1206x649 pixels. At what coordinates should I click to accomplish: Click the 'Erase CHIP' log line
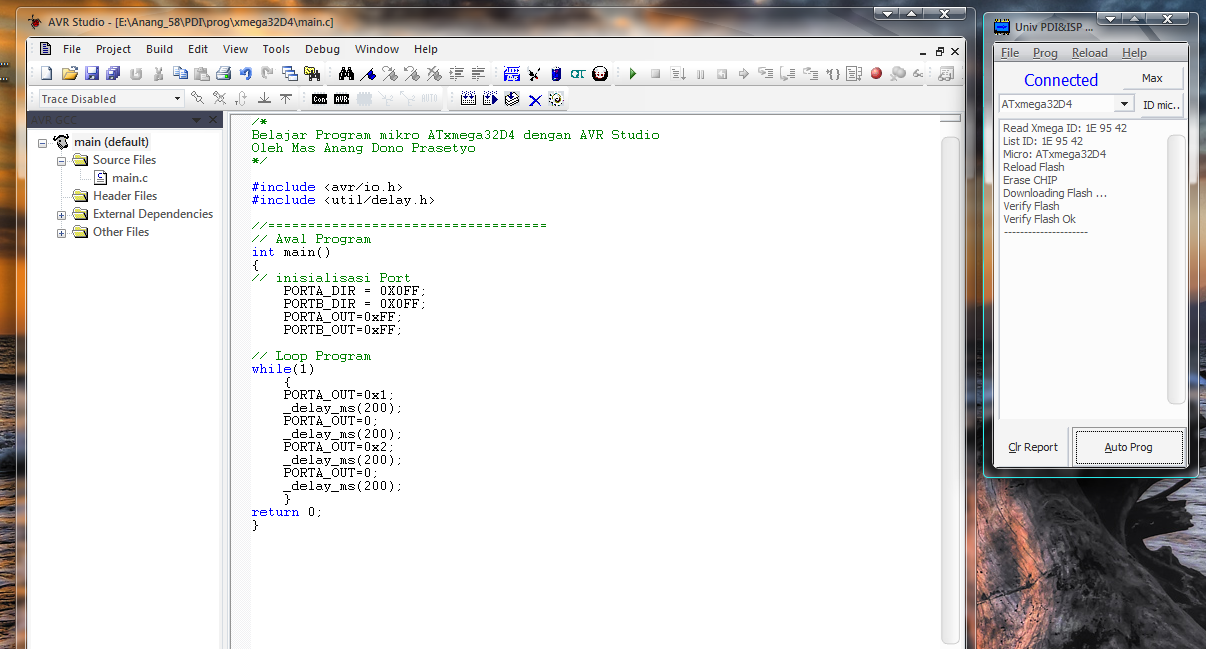pos(1030,180)
